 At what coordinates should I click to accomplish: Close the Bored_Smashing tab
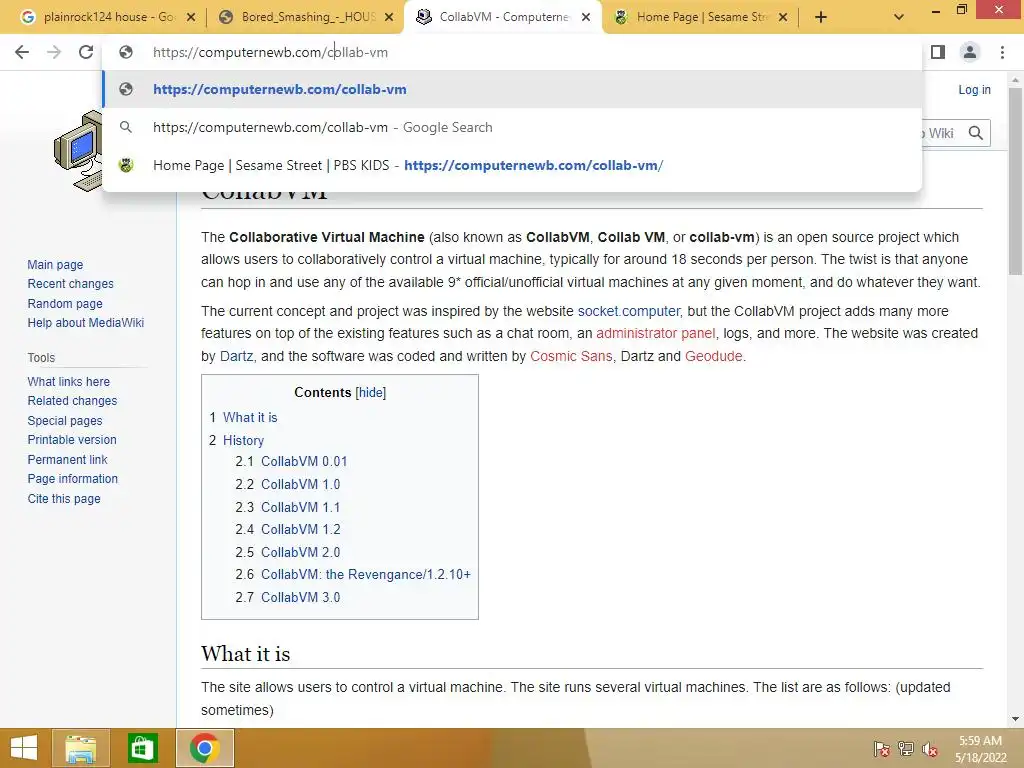pos(389,18)
